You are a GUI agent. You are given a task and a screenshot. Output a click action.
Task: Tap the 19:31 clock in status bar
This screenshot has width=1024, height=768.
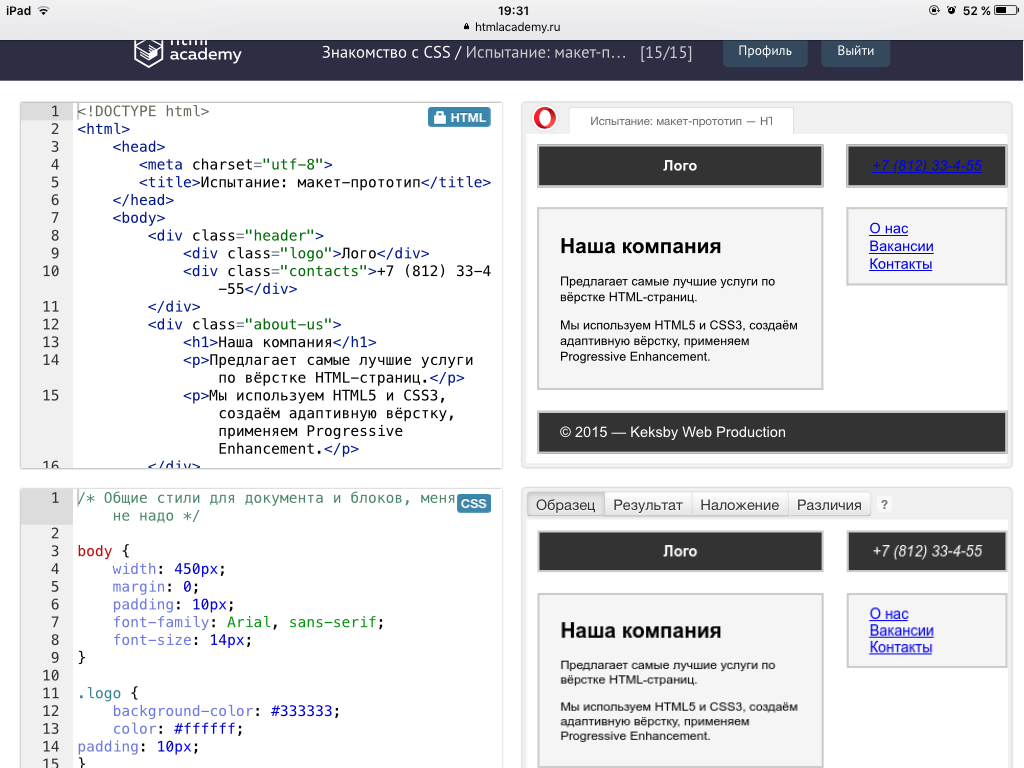click(513, 10)
